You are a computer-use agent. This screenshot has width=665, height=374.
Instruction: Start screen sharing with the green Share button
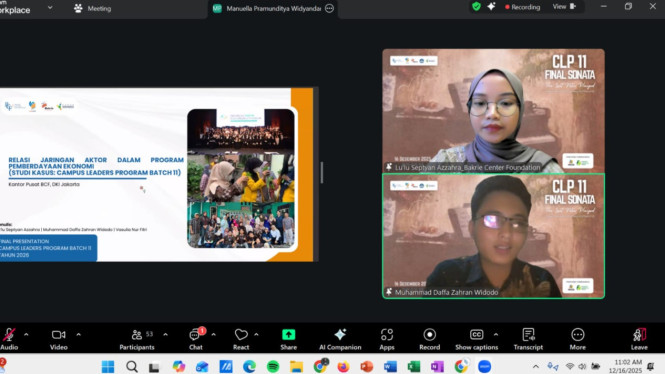(288, 339)
